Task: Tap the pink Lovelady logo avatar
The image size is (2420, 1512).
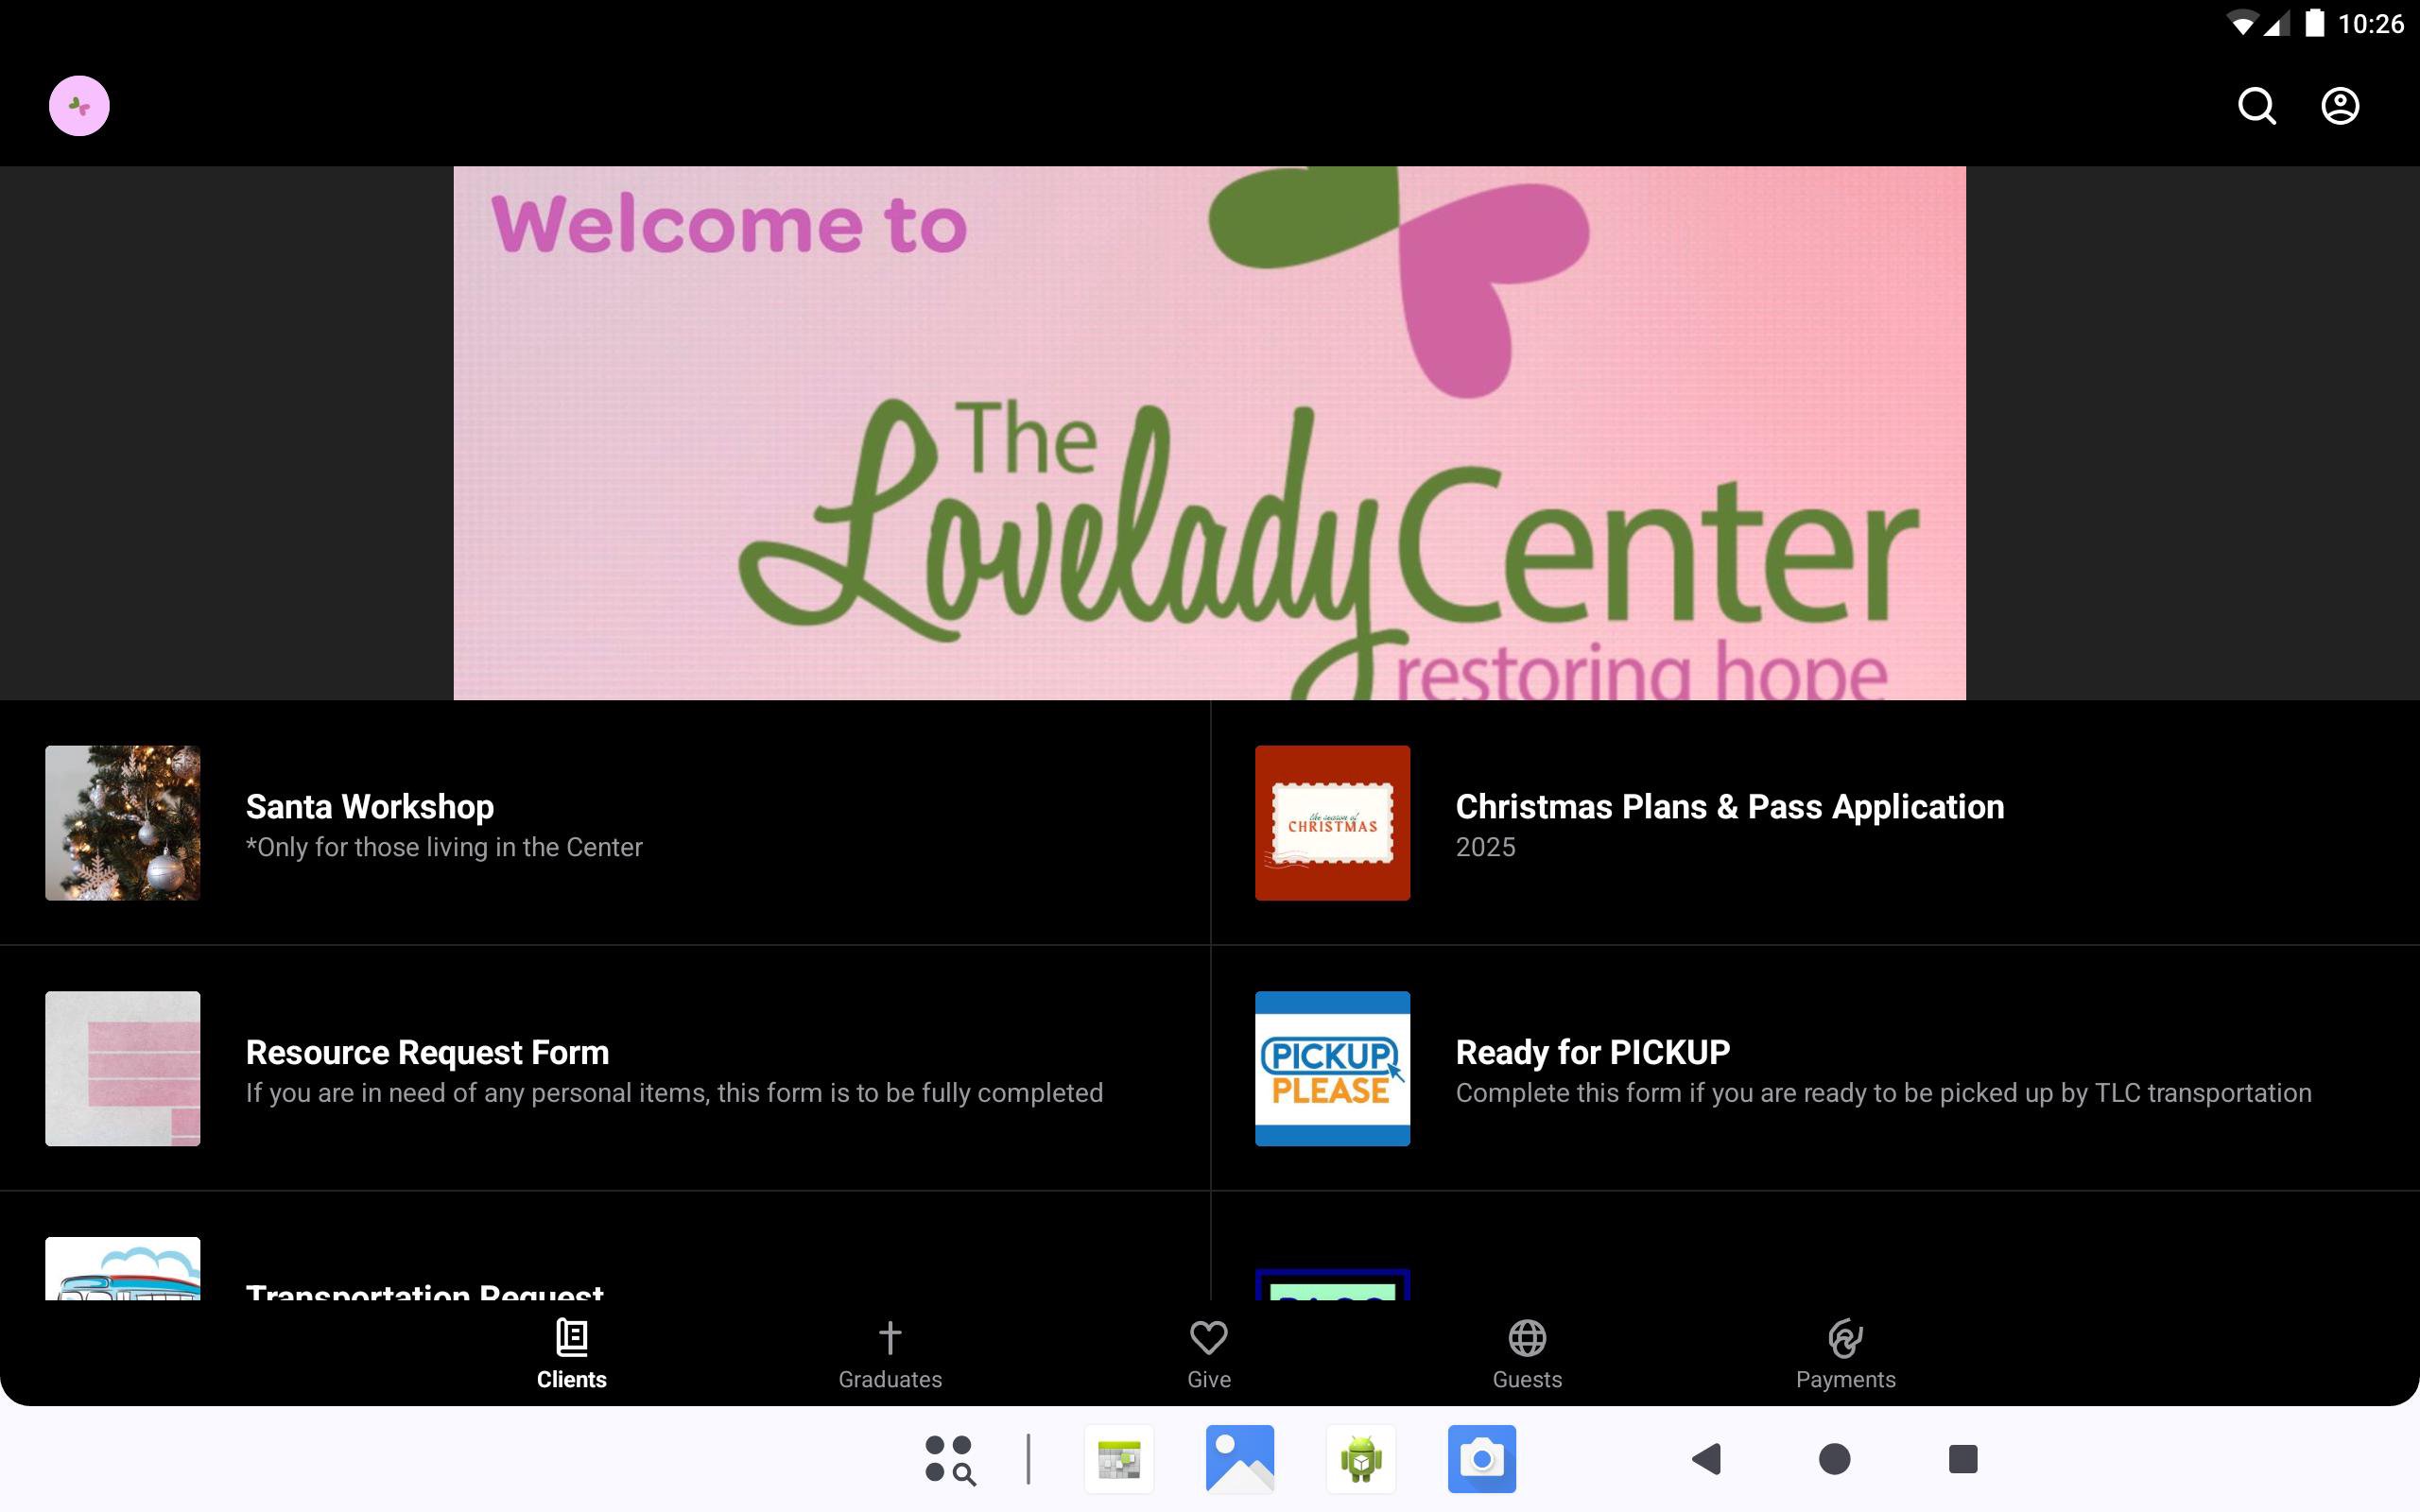Action: 79,106
